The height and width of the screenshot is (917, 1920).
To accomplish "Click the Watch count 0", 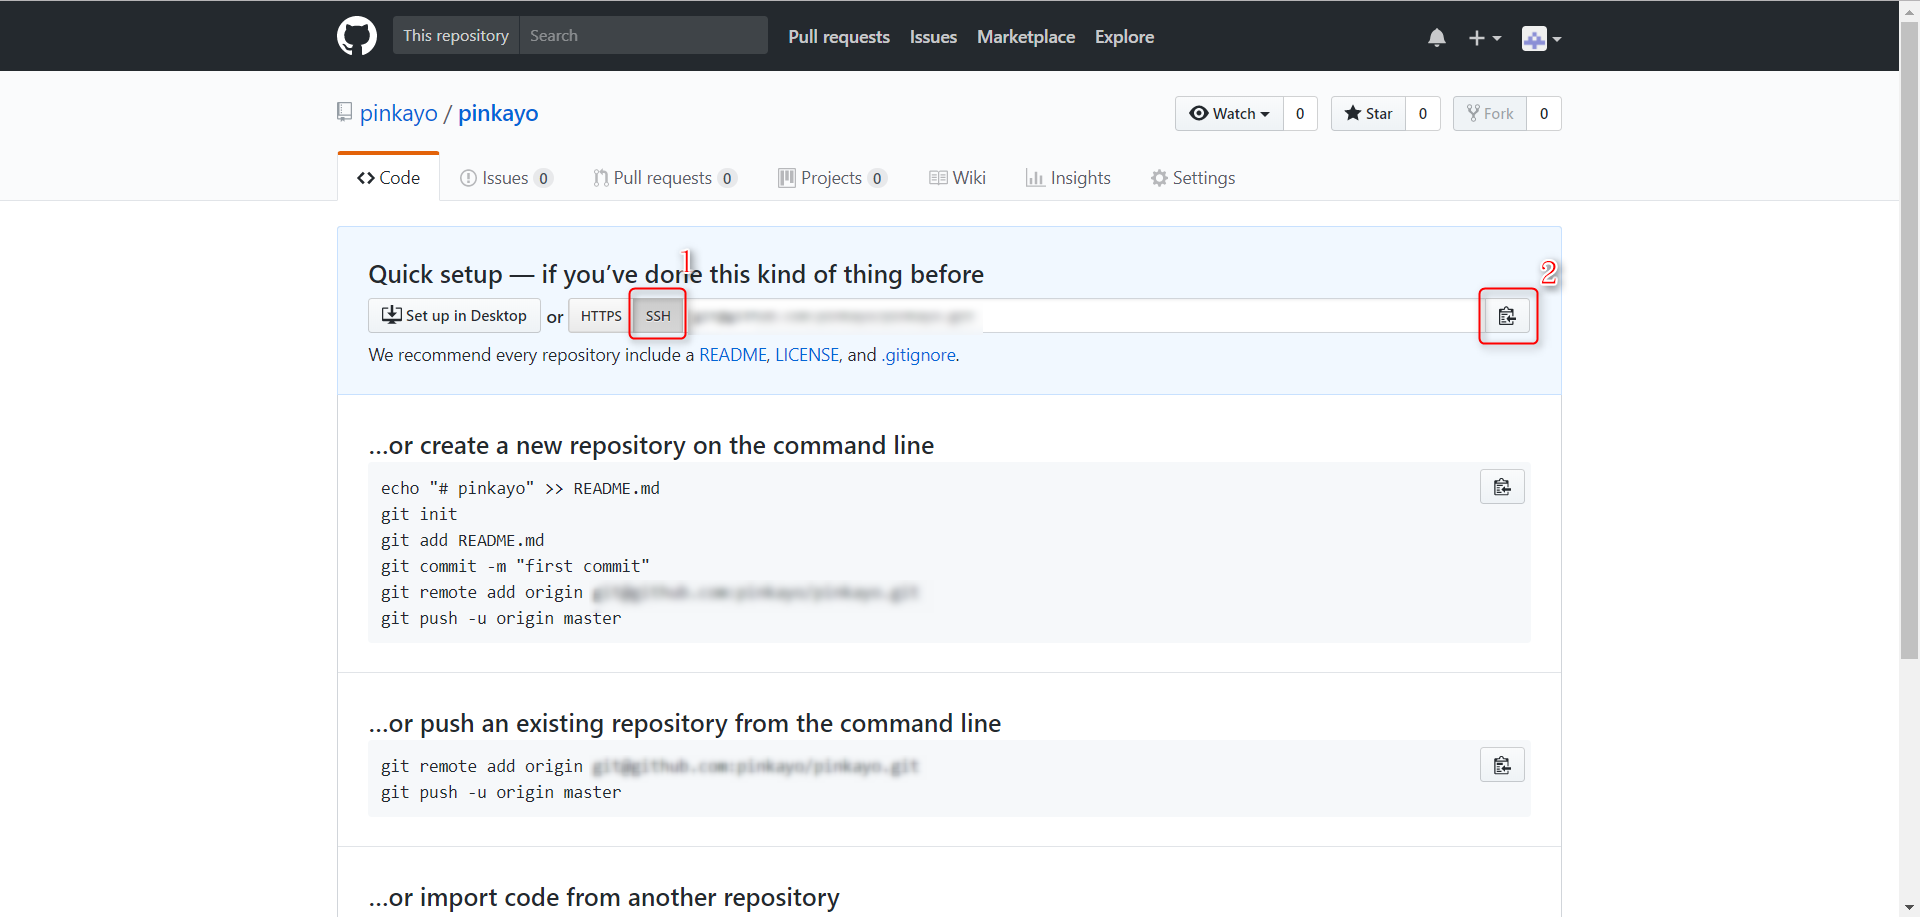I will 1300,113.
